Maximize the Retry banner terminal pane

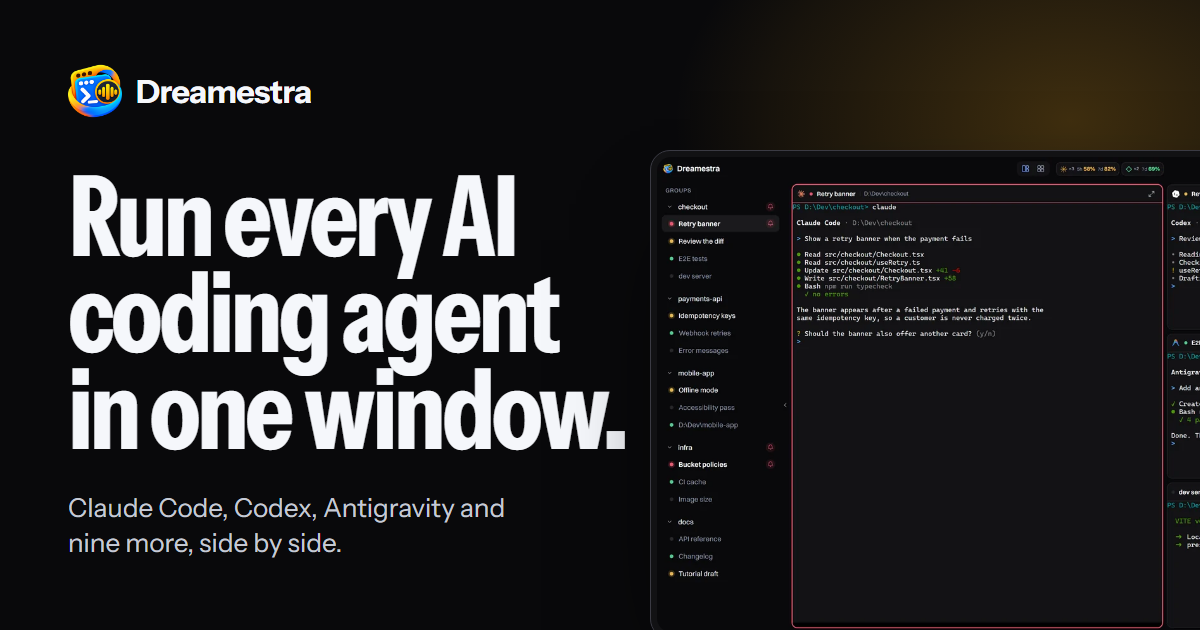(1151, 193)
